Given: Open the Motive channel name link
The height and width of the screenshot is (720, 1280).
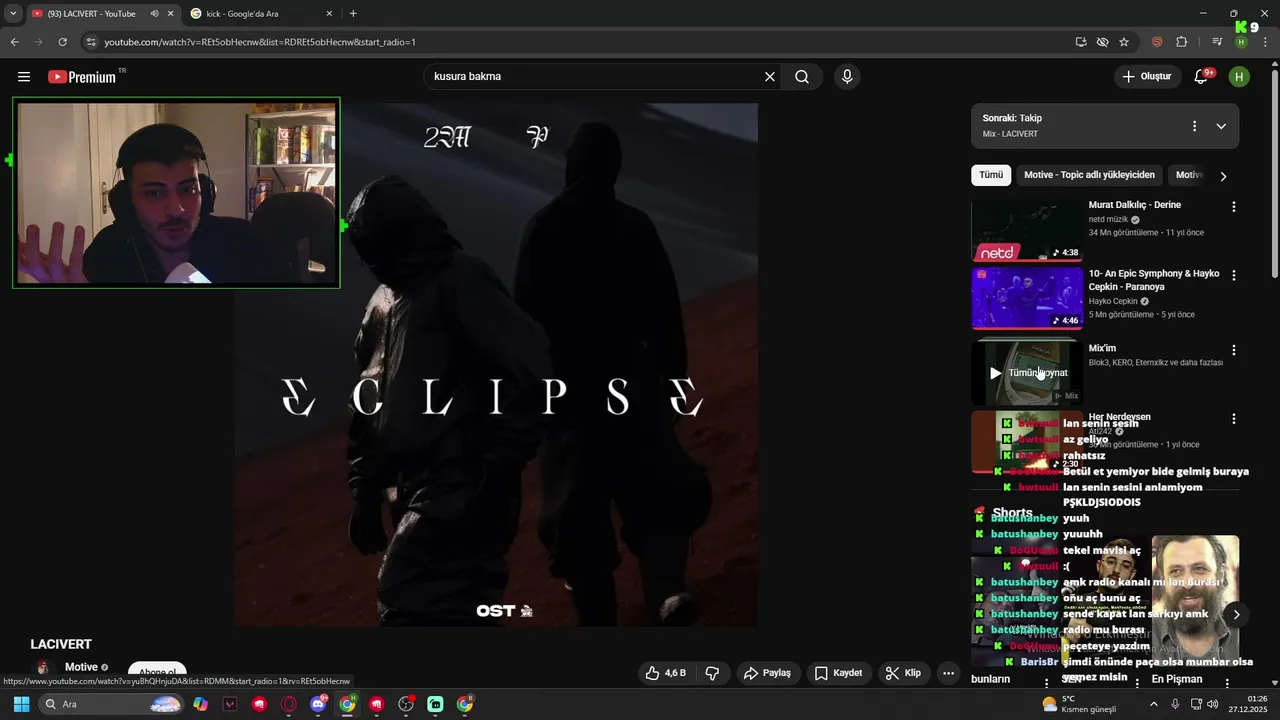Looking at the screenshot, I should (x=81, y=667).
